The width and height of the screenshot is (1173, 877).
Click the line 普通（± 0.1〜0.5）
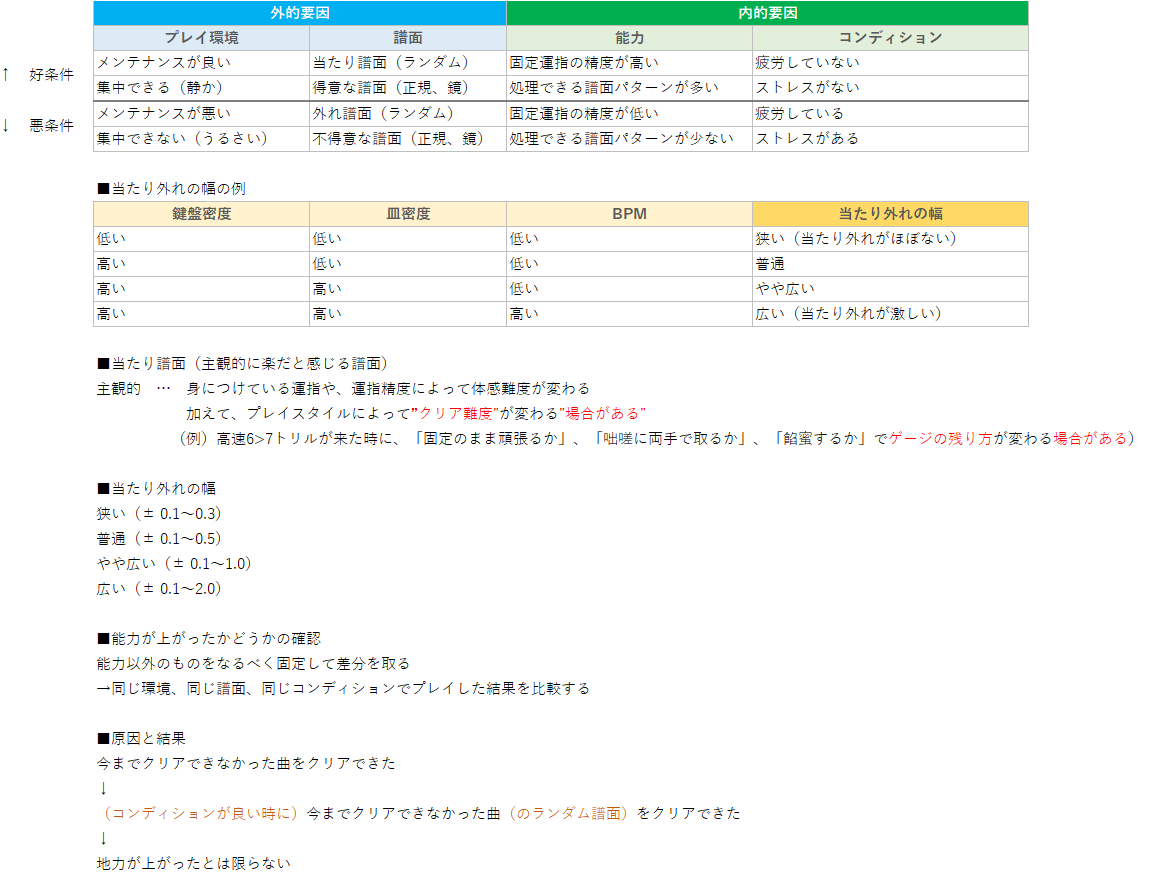click(x=159, y=539)
